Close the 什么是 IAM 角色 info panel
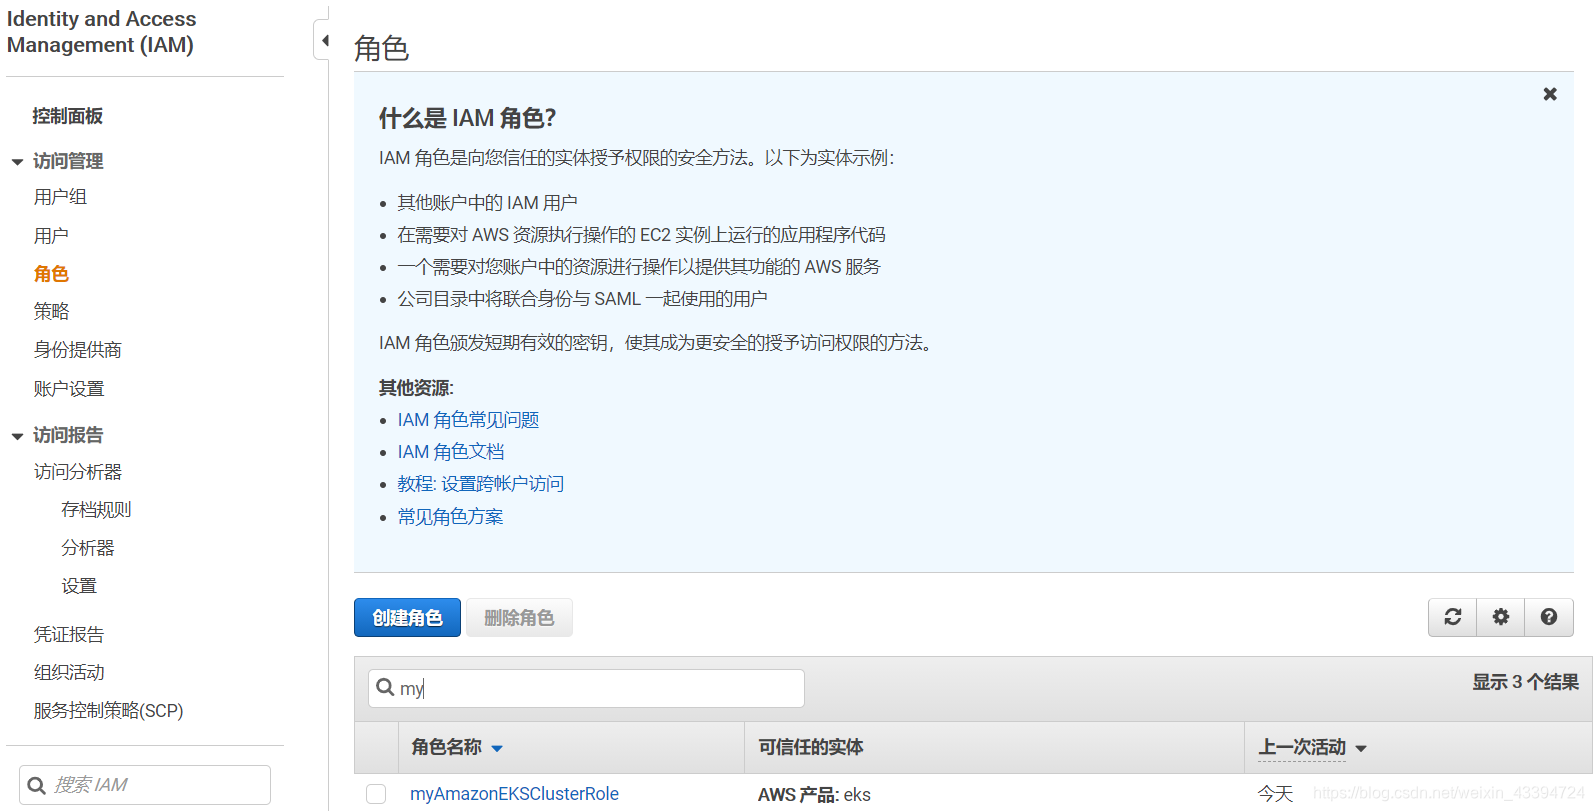 coord(1550,94)
